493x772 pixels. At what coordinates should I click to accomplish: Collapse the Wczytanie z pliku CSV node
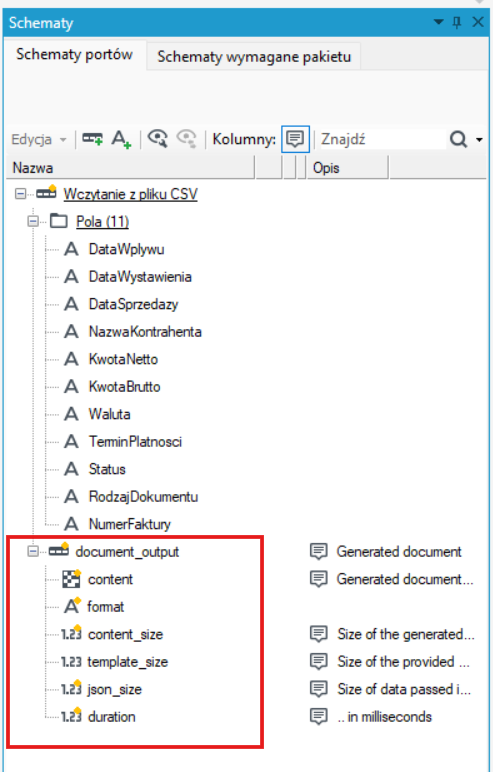[20, 194]
